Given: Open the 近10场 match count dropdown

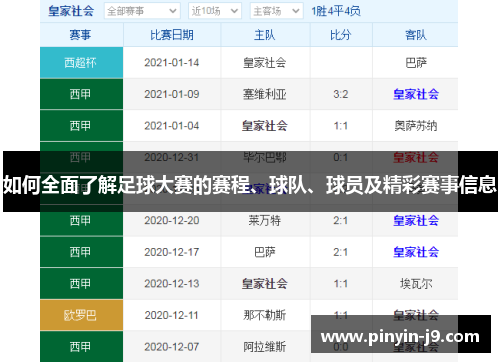Looking at the screenshot, I should point(215,11).
